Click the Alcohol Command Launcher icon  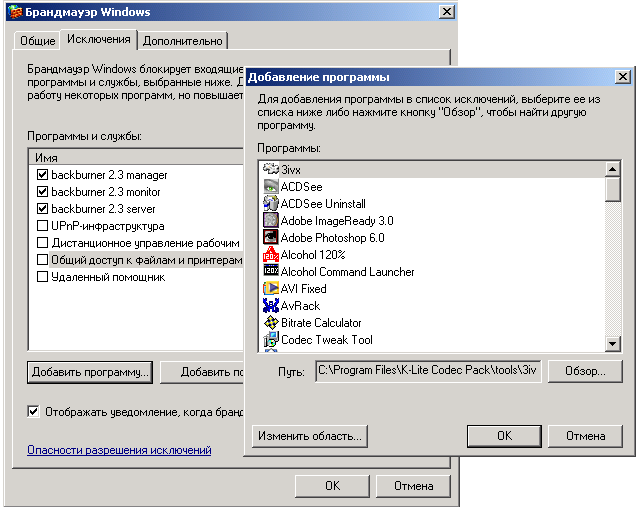click(x=271, y=271)
